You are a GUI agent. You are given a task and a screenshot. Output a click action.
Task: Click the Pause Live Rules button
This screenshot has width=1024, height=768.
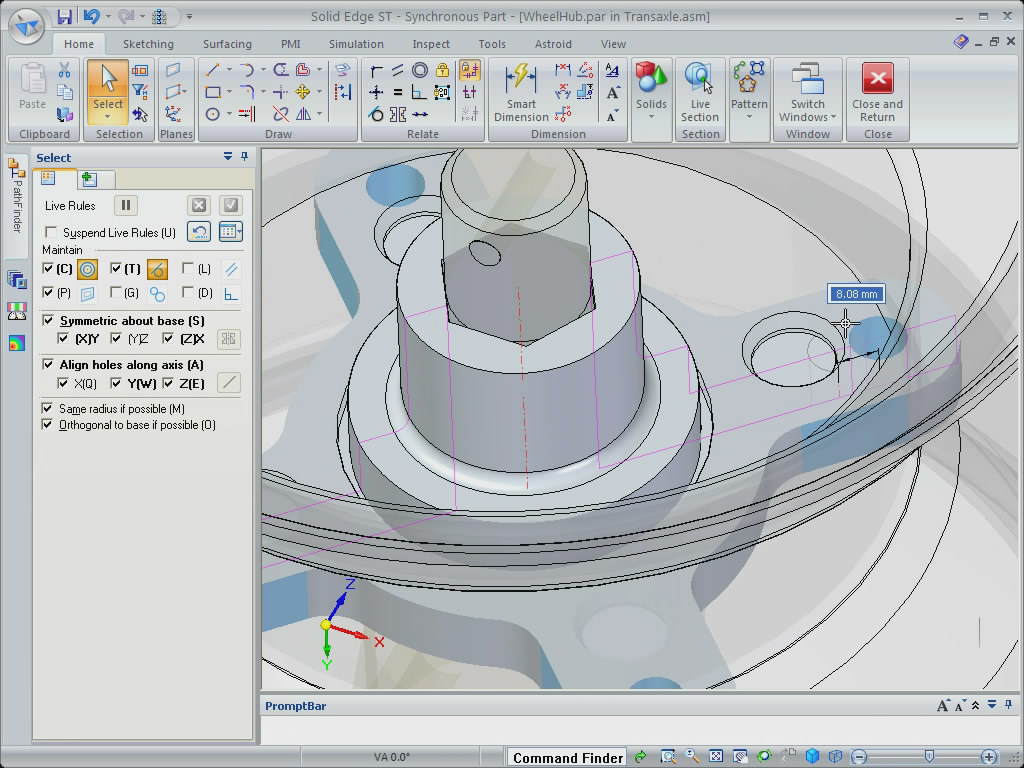click(125, 206)
